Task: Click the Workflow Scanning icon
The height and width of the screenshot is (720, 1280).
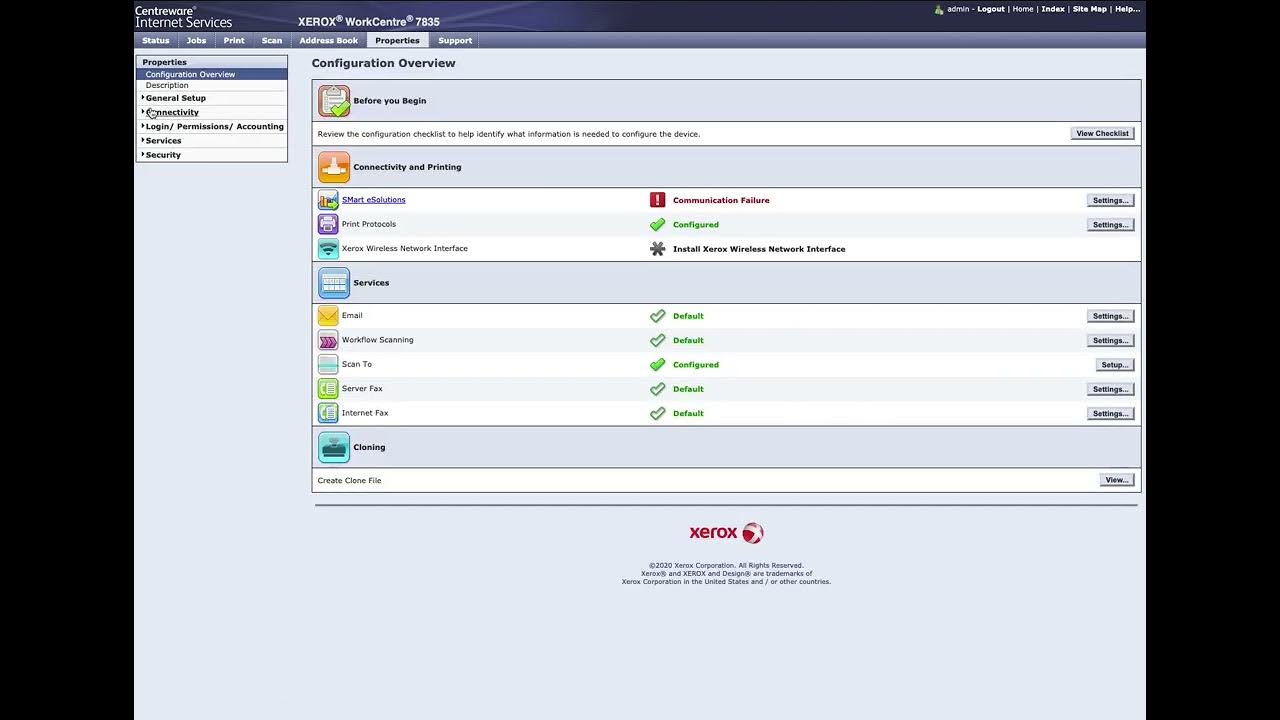Action: click(328, 340)
